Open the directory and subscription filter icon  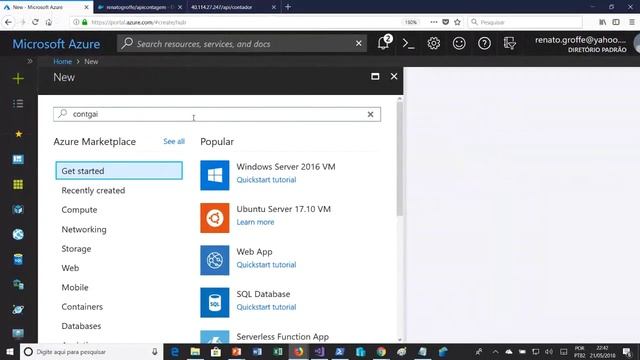pyautogui.click(x=509, y=43)
